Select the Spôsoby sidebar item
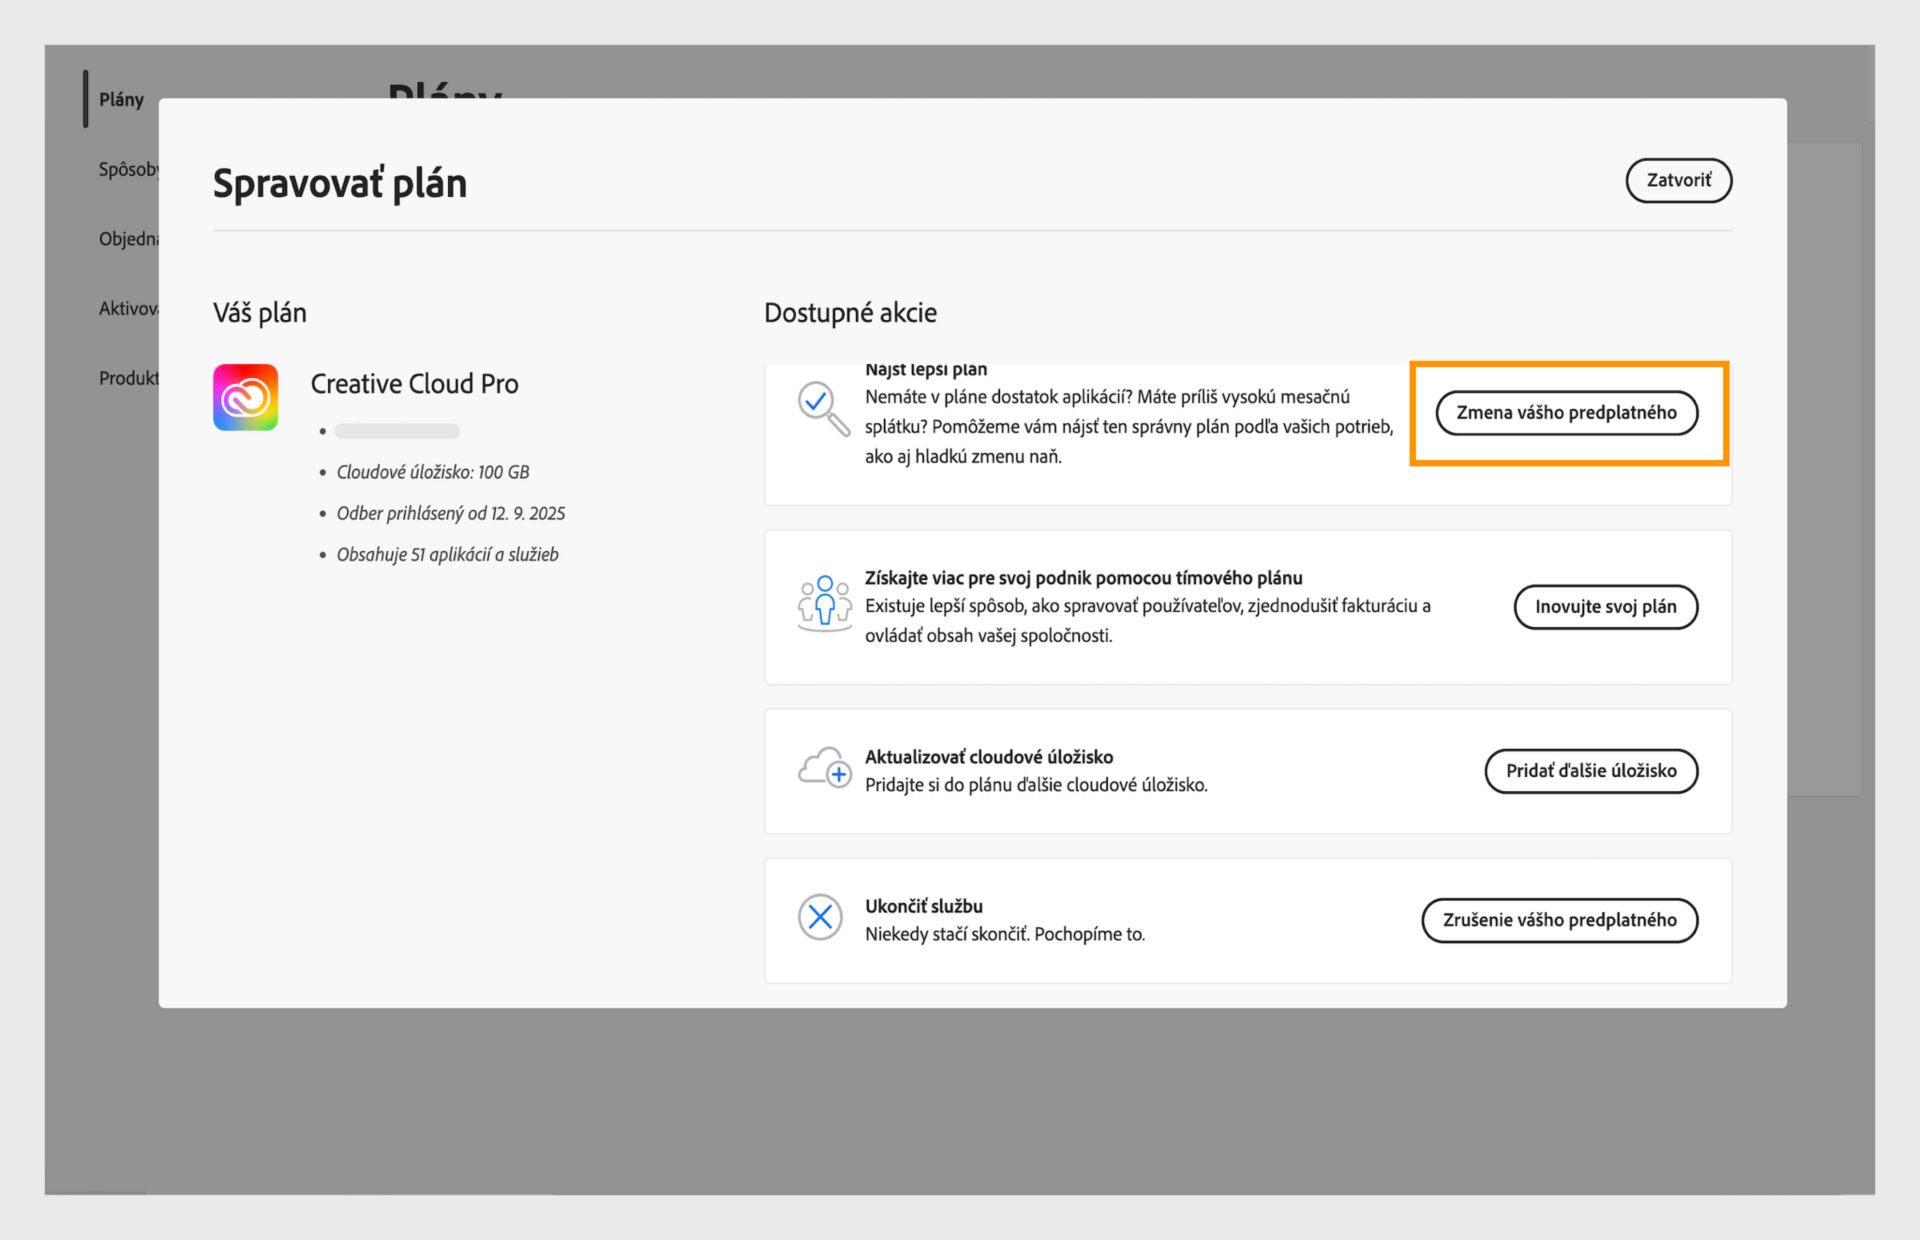This screenshot has height=1240, width=1920. 128,169
